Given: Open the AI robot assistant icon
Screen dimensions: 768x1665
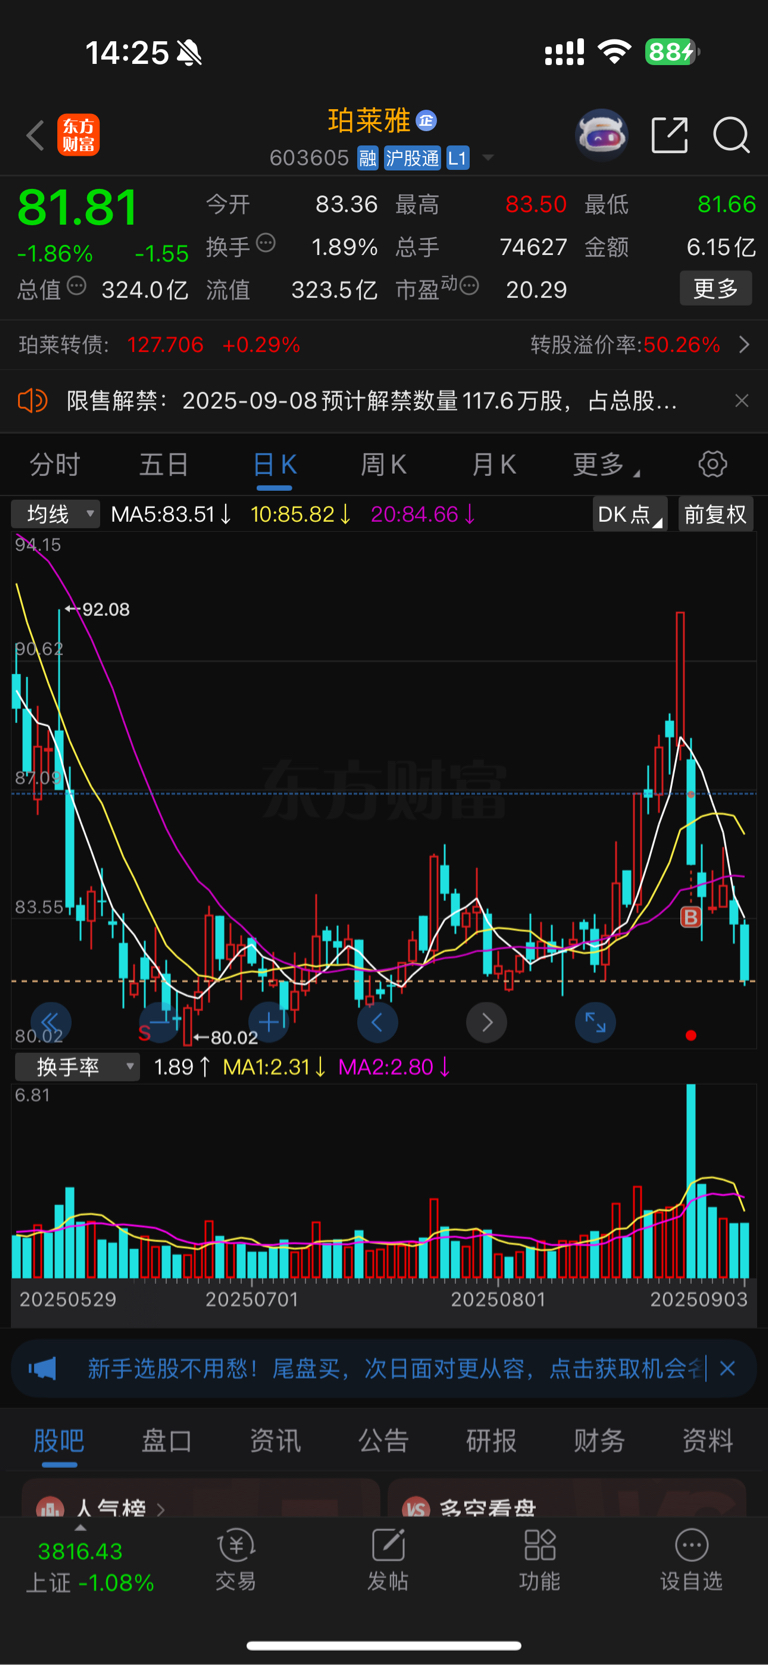Looking at the screenshot, I should click(x=601, y=134).
